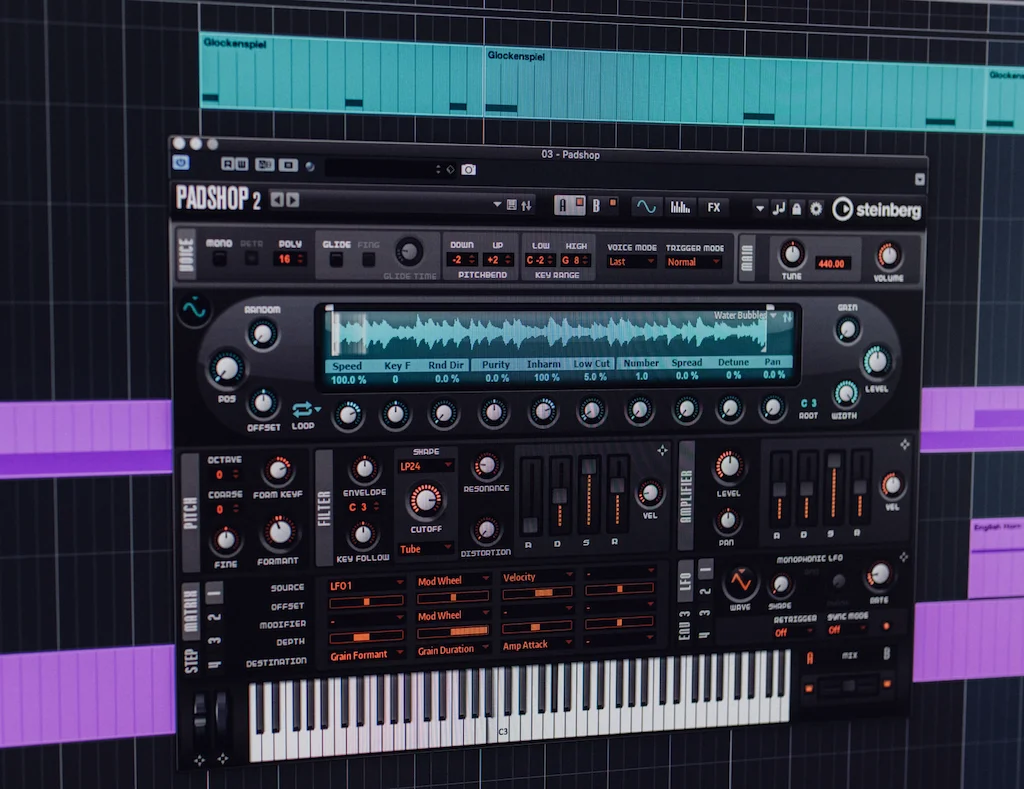Toggle layer A on/off indicator

click(579, 202)
